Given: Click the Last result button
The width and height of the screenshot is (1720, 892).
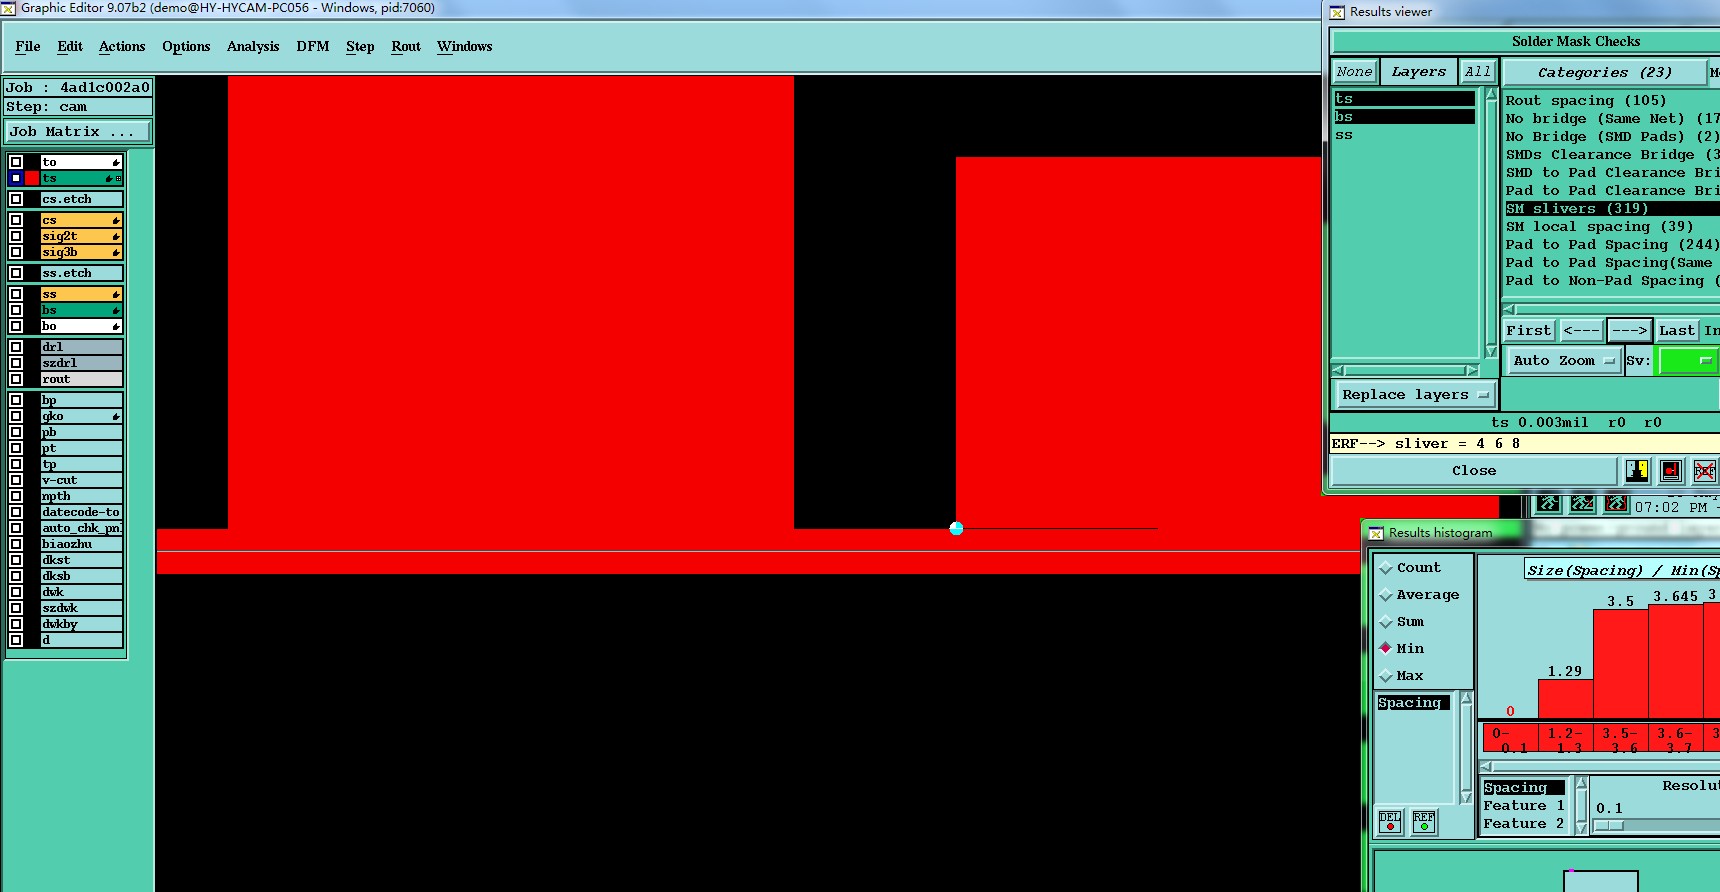Looking at the screenshot, I should point(1676,331).
